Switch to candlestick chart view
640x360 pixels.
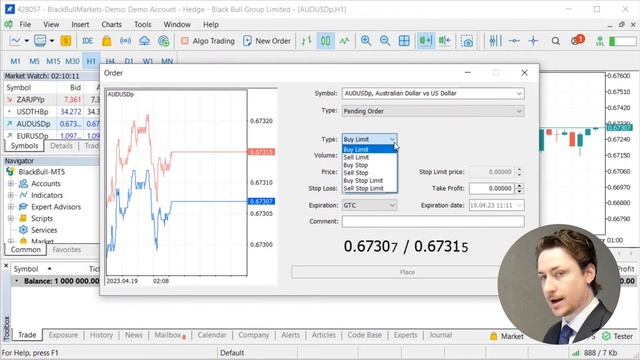(325, 41)
